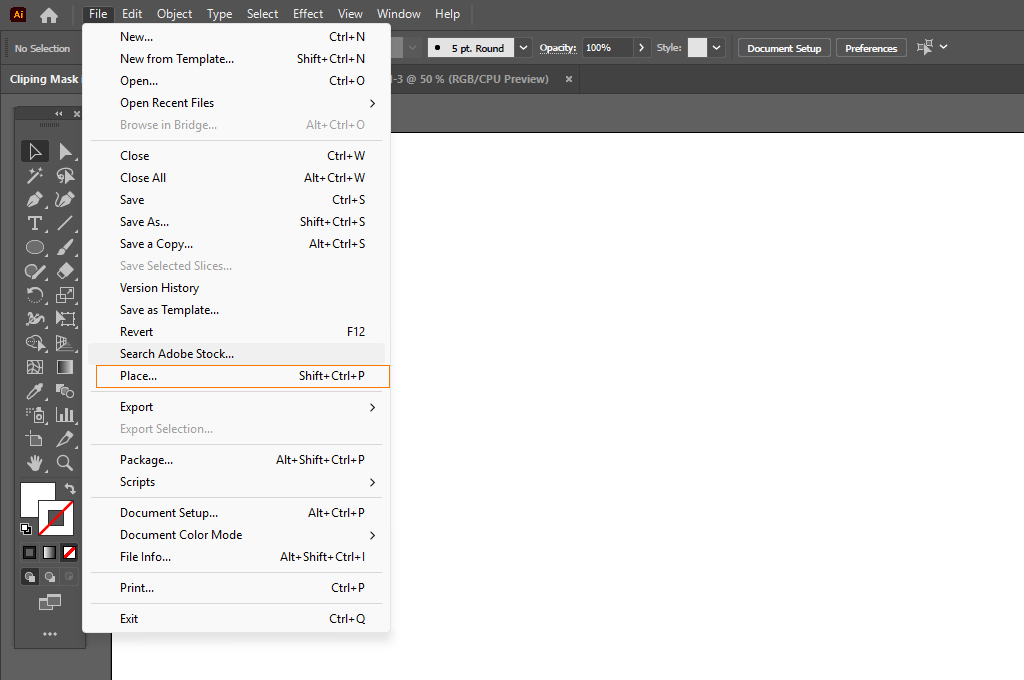Choose Search Adobe Stock... menu entry
The image size is (1024, 680).
click(x=236, y=354)
